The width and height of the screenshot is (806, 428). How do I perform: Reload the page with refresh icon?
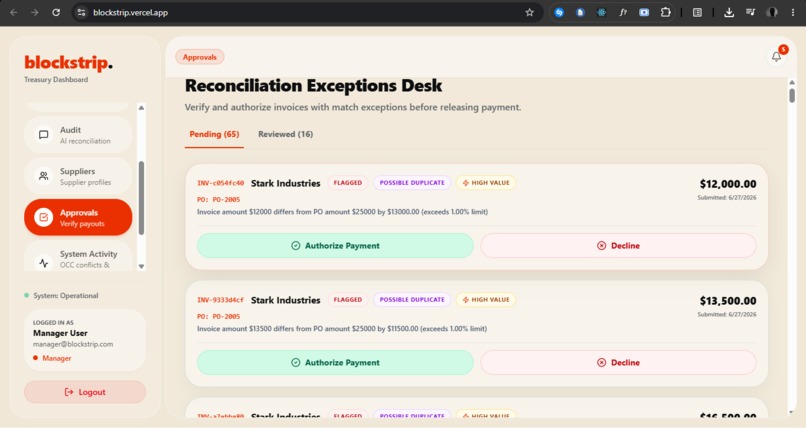click(56, 12)
